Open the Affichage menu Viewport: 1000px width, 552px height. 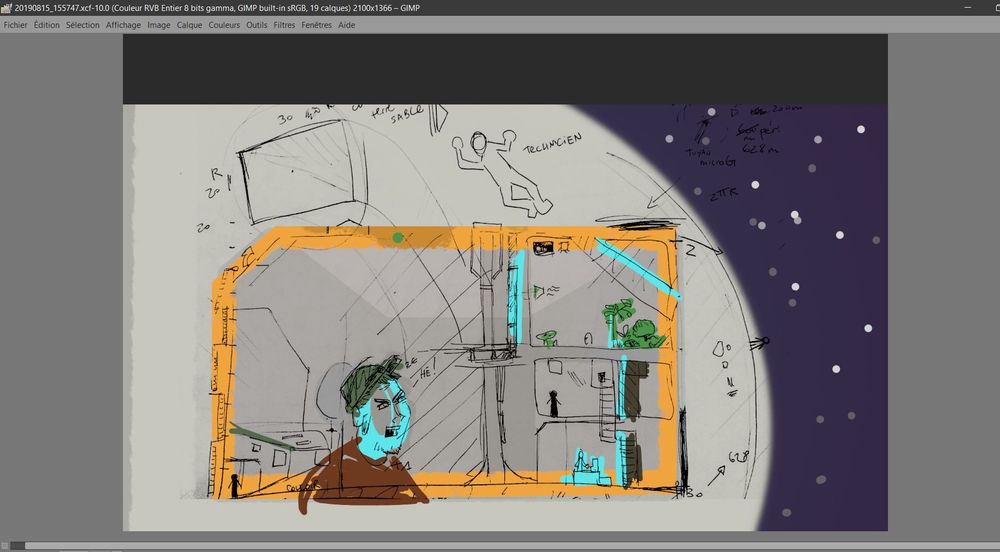click(x=123, y=25)
